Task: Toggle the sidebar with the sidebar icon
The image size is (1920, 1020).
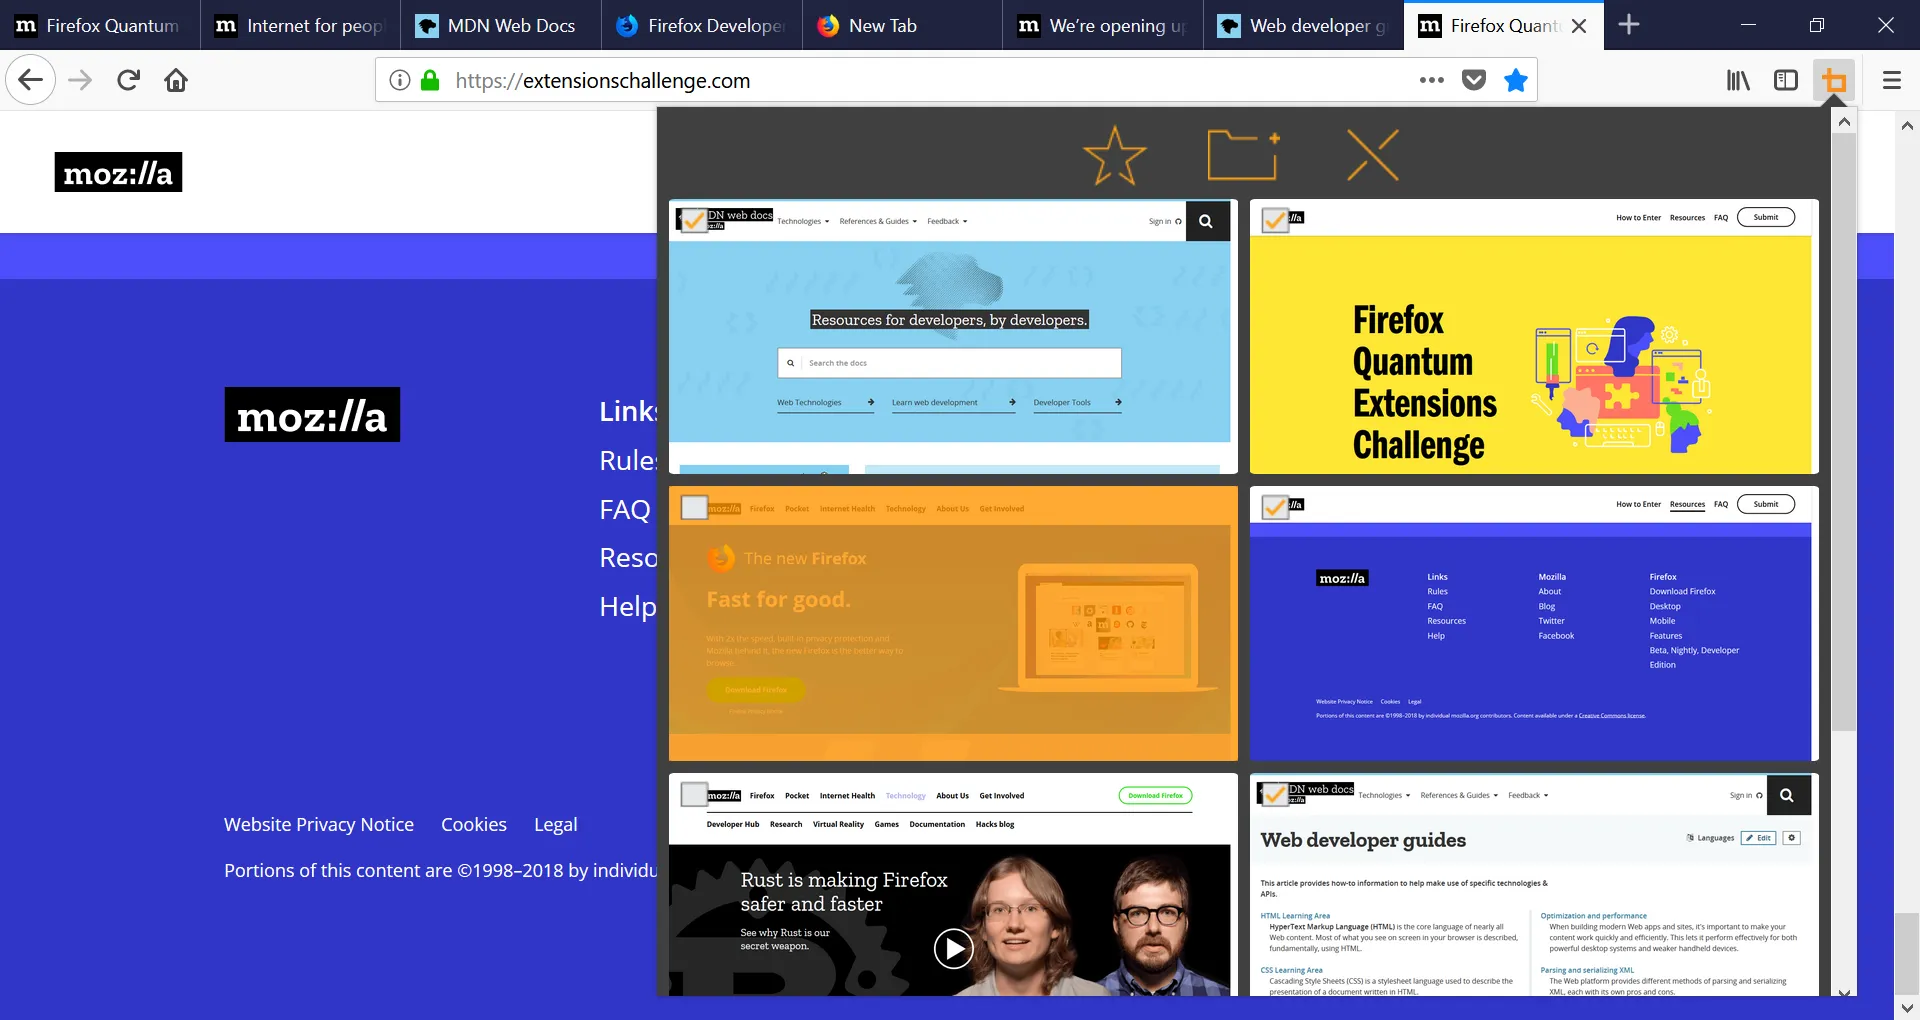Action: pos(1786,80)
